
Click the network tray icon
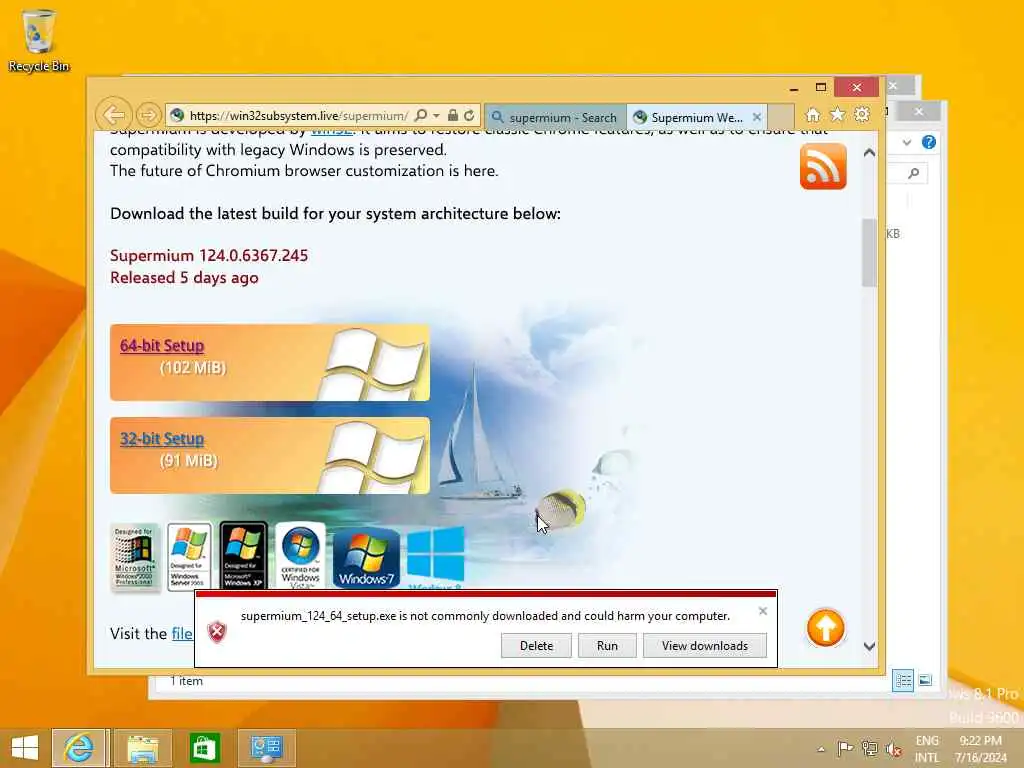tap(869, 748)
